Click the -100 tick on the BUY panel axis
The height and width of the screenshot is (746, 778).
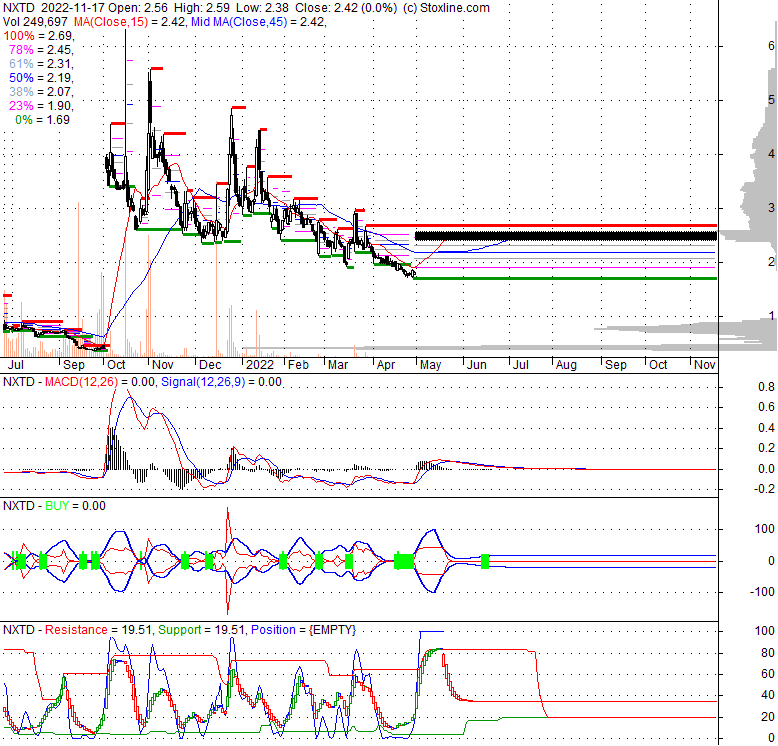(762, 592)
